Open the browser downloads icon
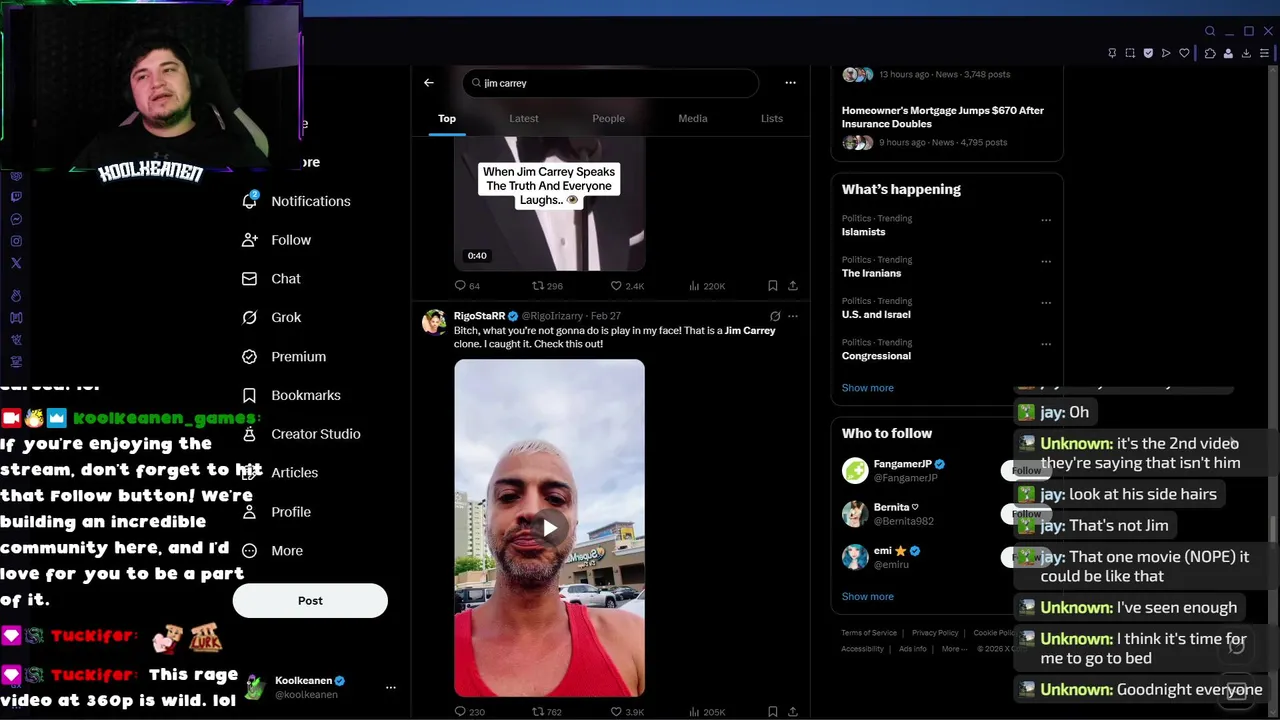Screen dimensions: 1280x720 coord(1246,53)
